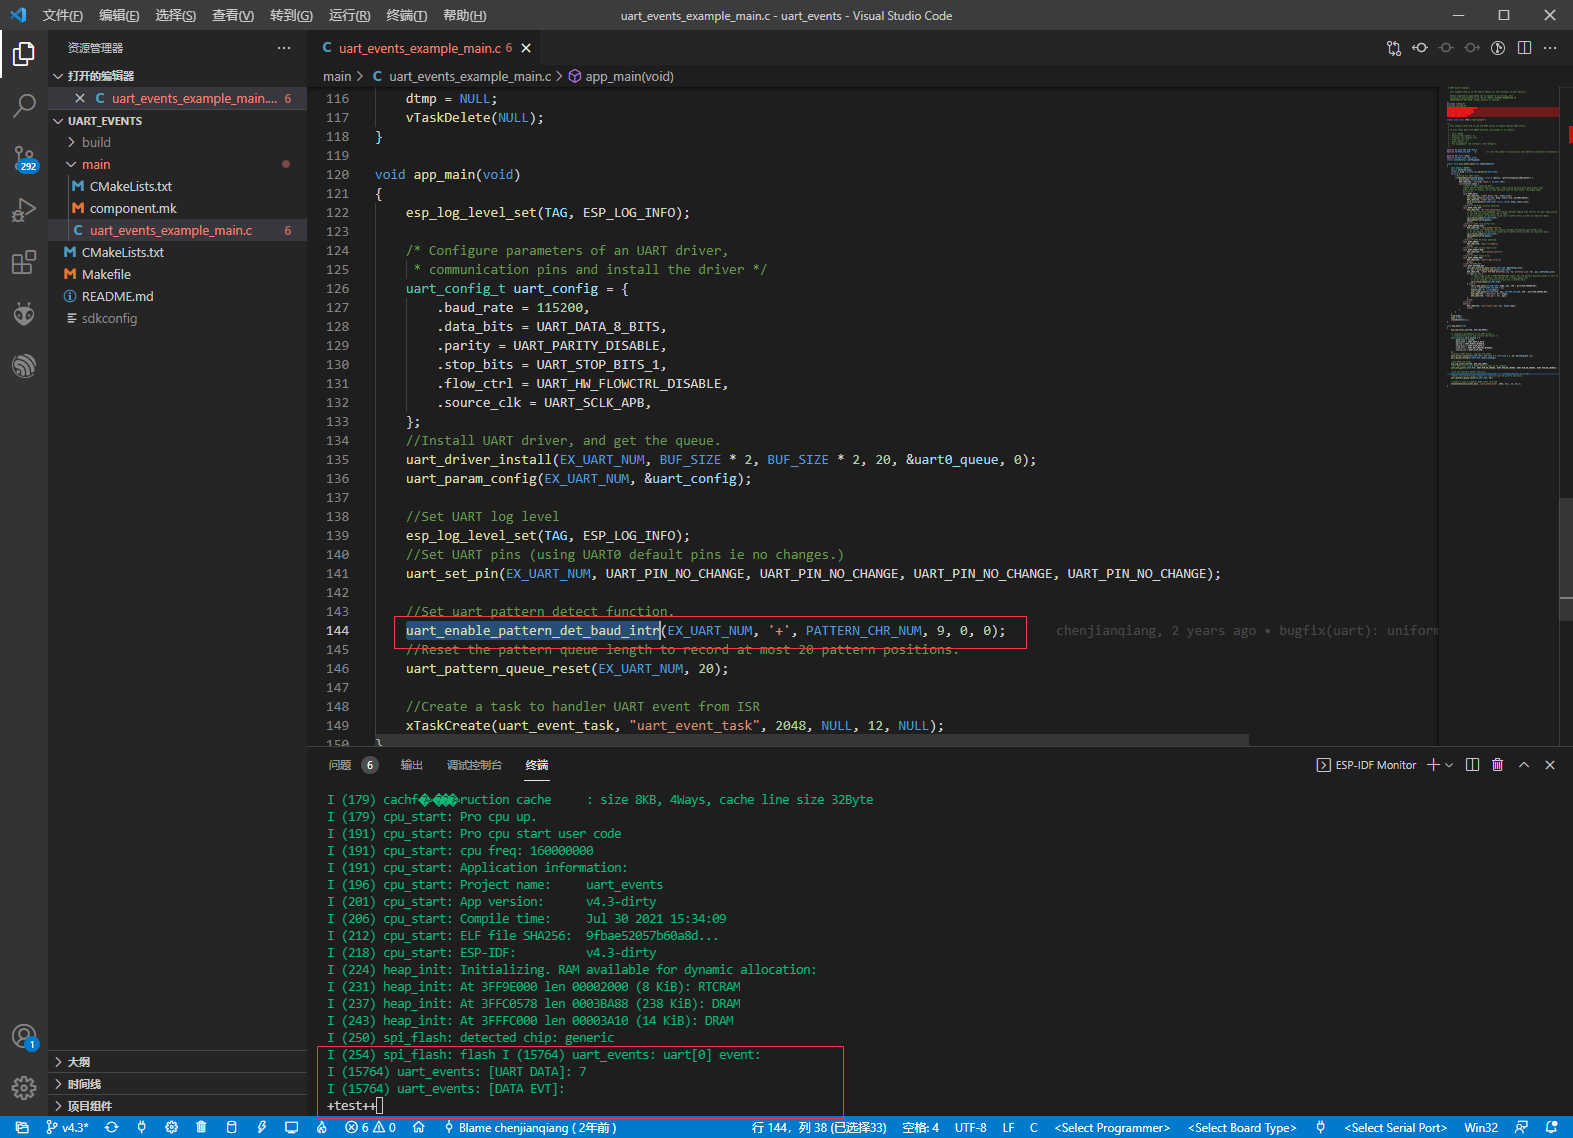
Task: Click <Select Board Type> in status bar
Action: 1242,1127
